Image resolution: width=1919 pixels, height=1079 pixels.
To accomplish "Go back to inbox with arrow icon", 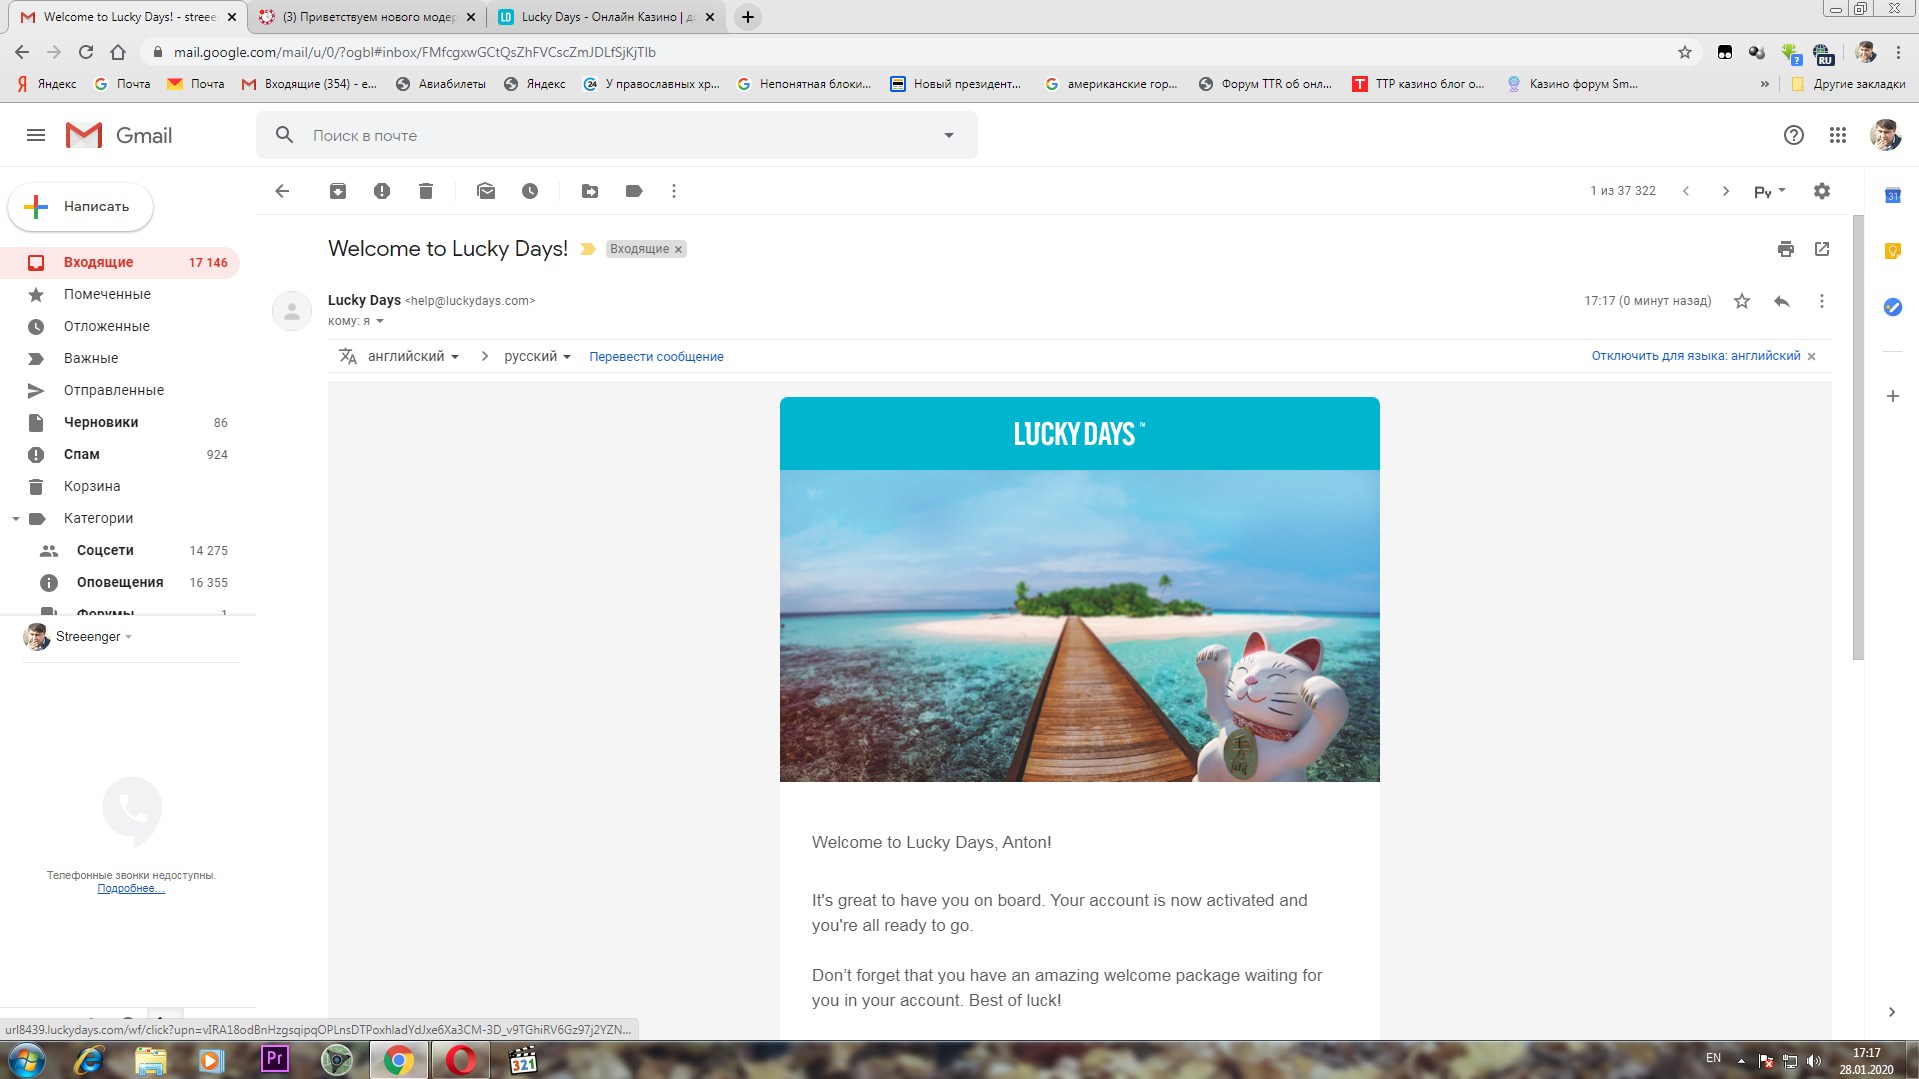I will (282, 191).
